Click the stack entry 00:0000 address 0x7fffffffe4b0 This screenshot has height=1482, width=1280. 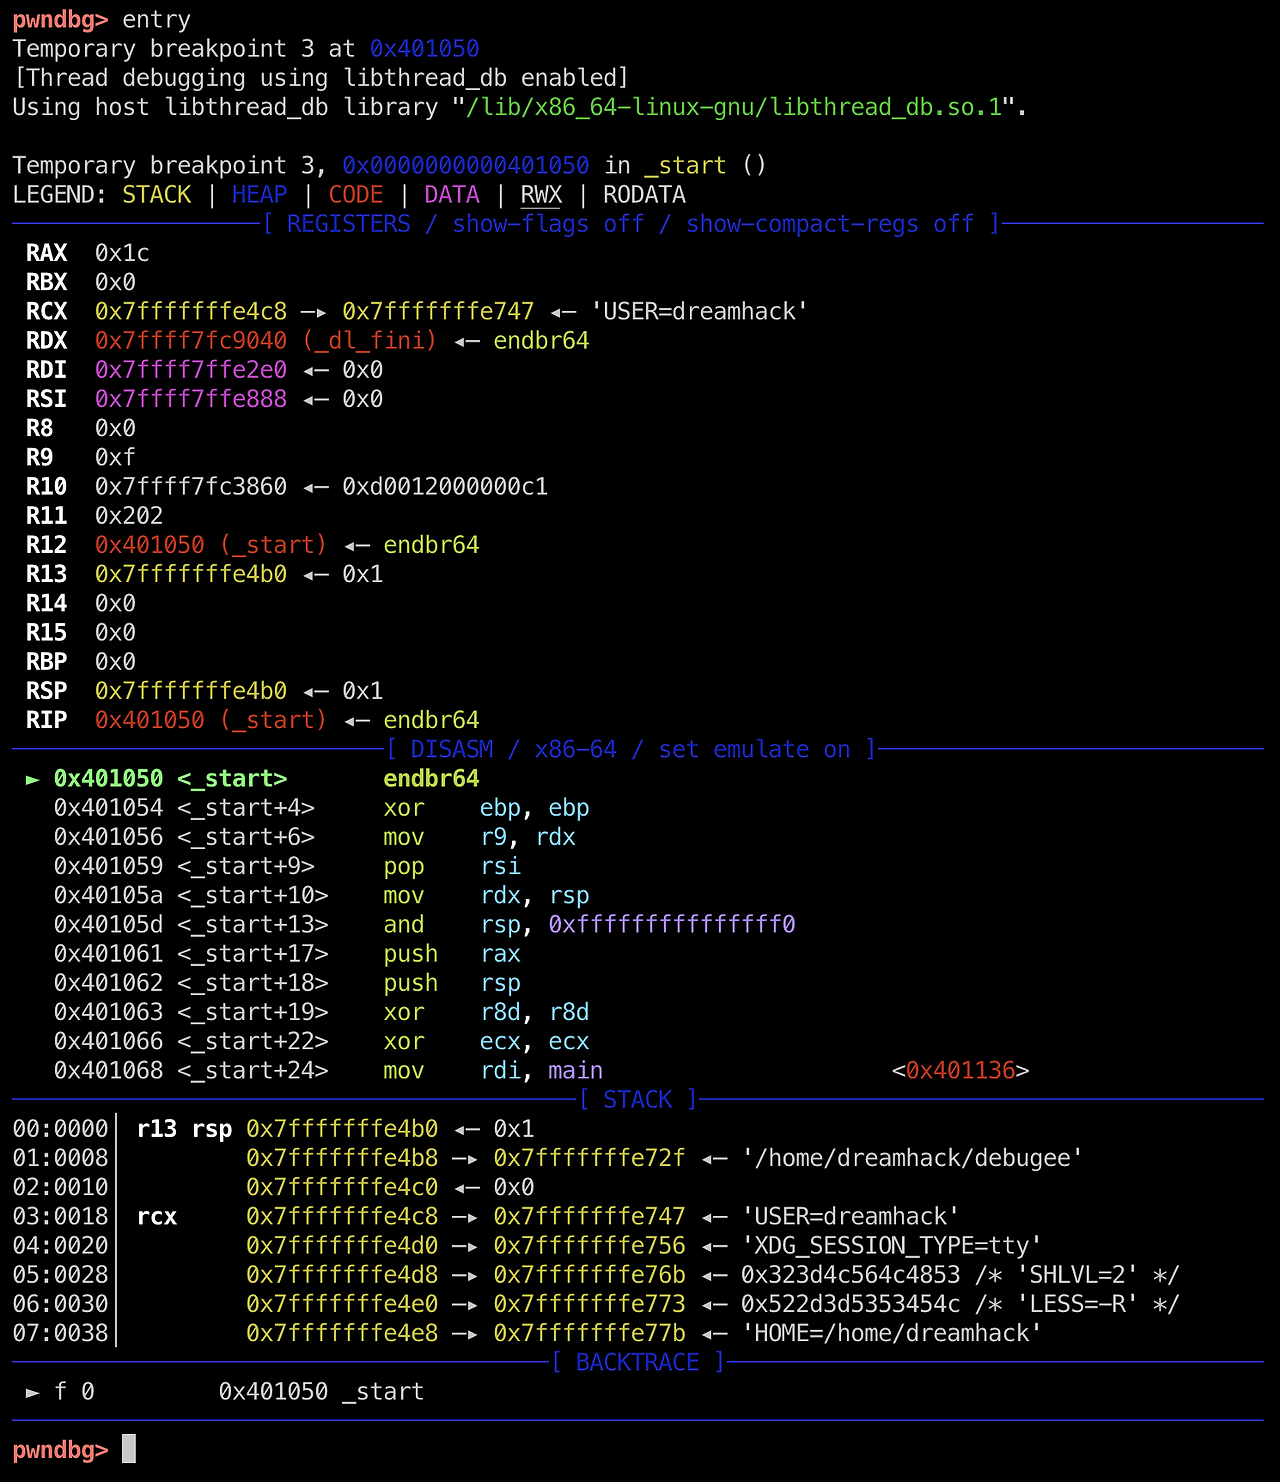(342, 1129)
